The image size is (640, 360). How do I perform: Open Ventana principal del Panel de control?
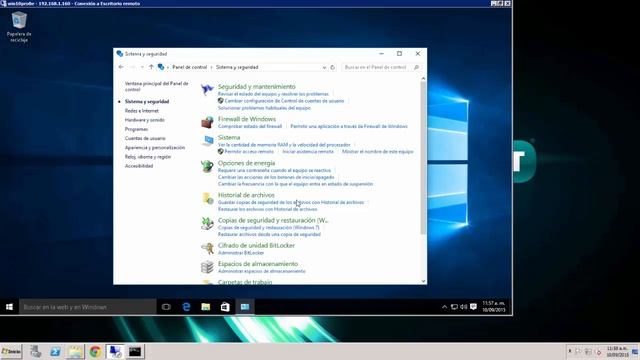click(156, 86)
